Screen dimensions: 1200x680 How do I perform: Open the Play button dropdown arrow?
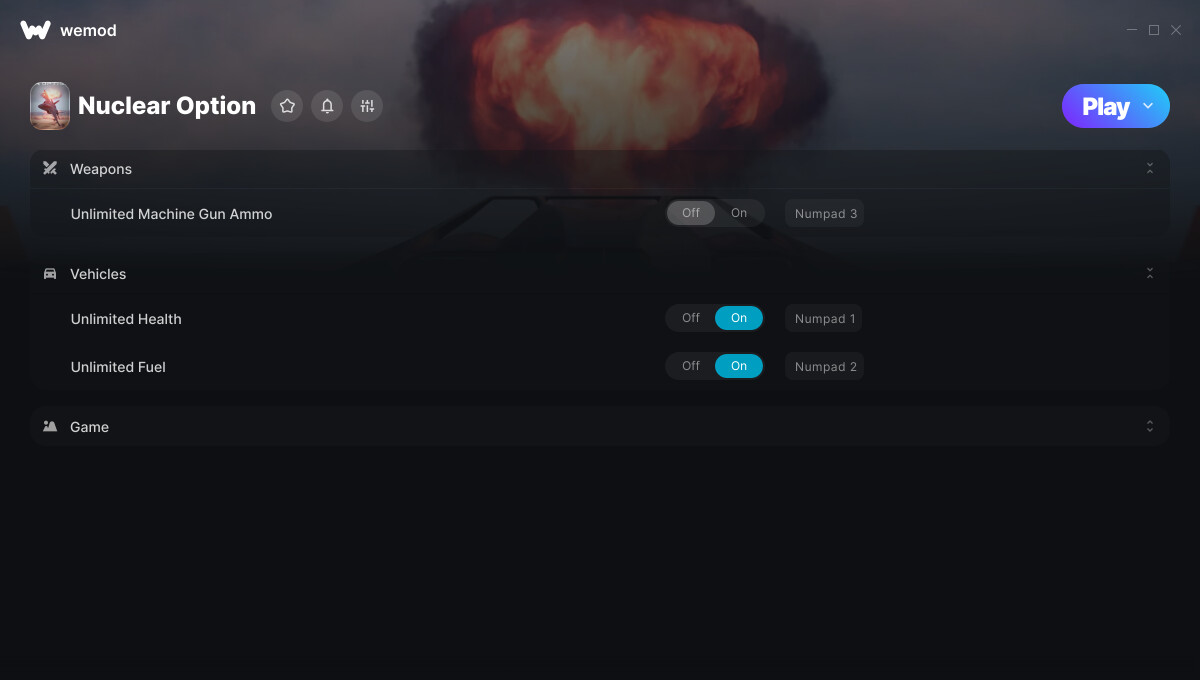[1148, 106]
